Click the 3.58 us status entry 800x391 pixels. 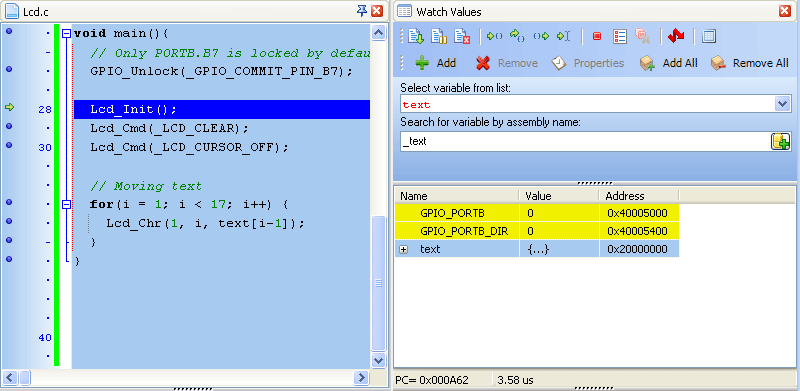click(515, 380)
